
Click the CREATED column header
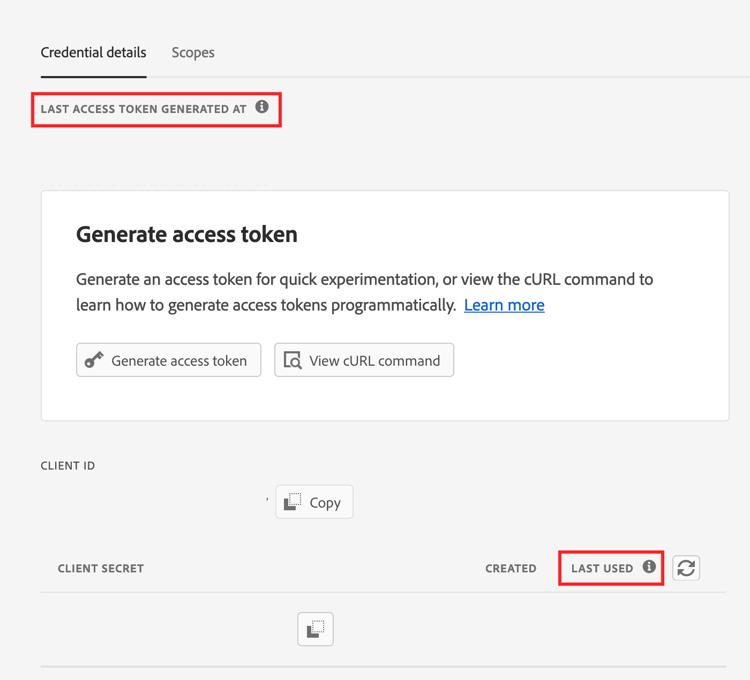511,568
